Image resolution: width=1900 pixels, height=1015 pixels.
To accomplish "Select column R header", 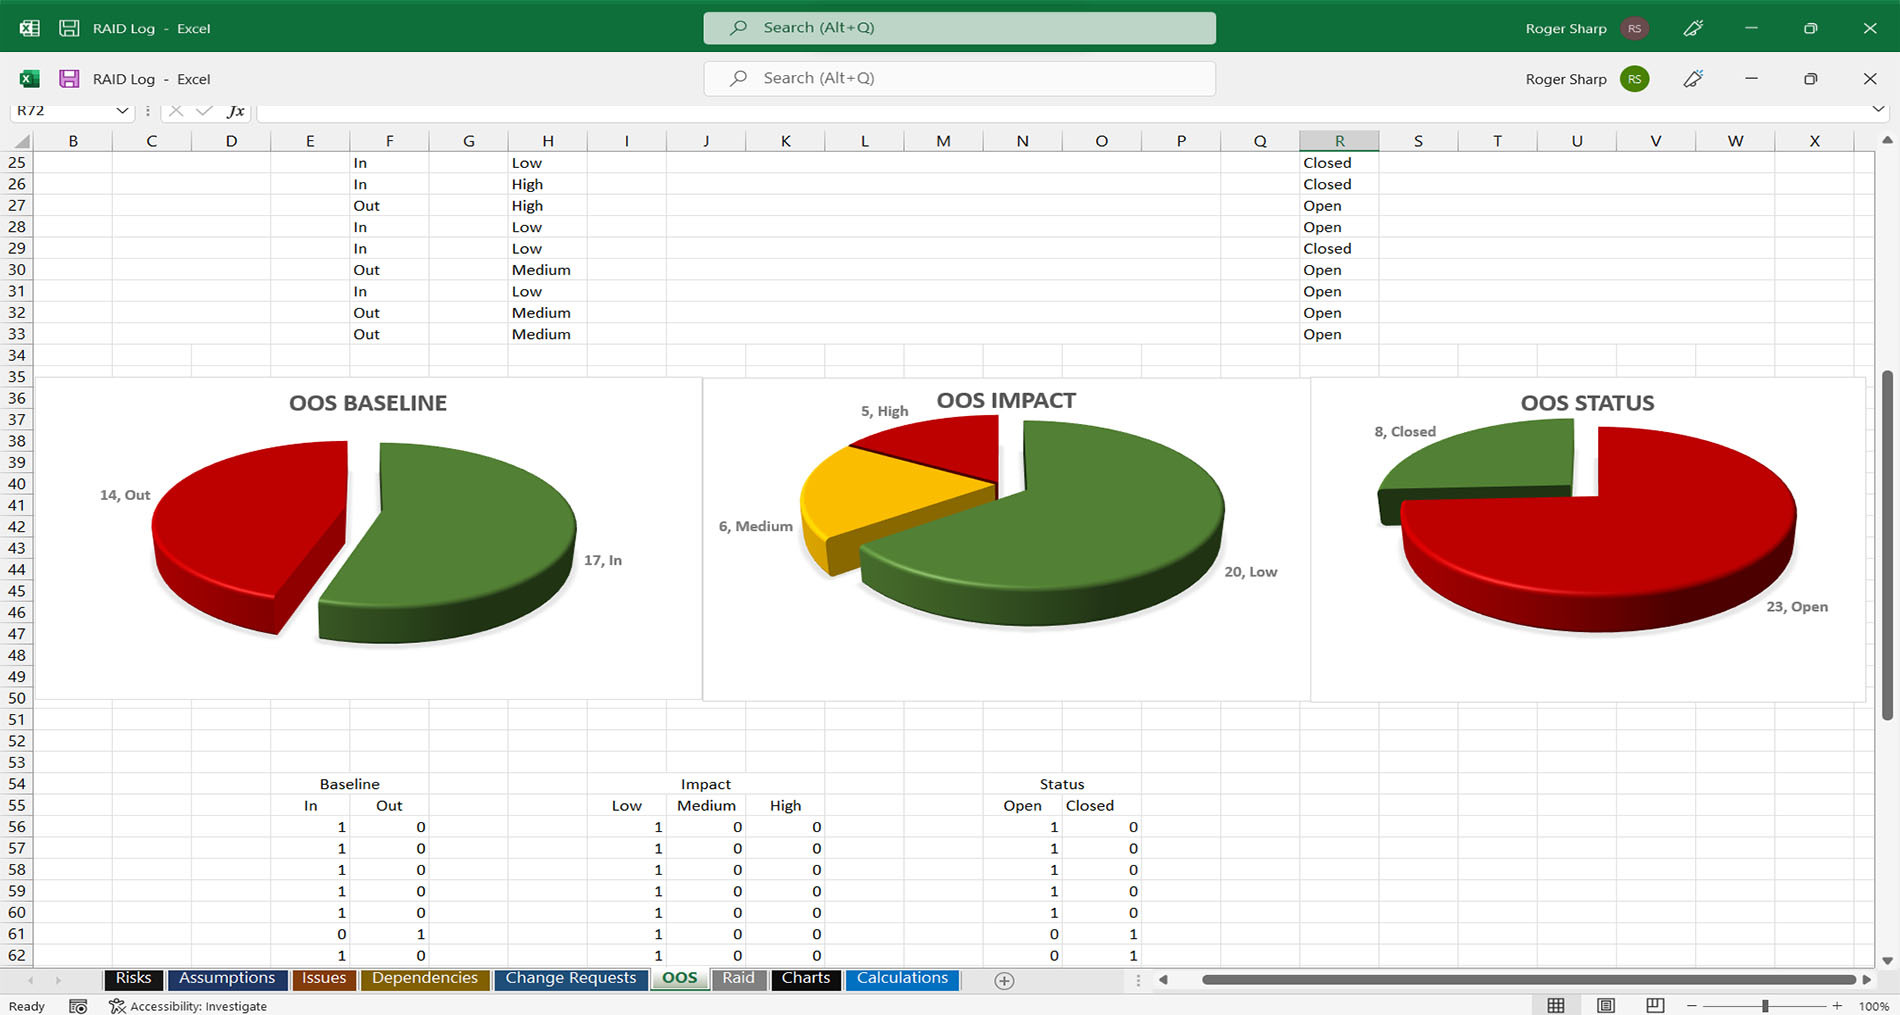I will 1339,141.
